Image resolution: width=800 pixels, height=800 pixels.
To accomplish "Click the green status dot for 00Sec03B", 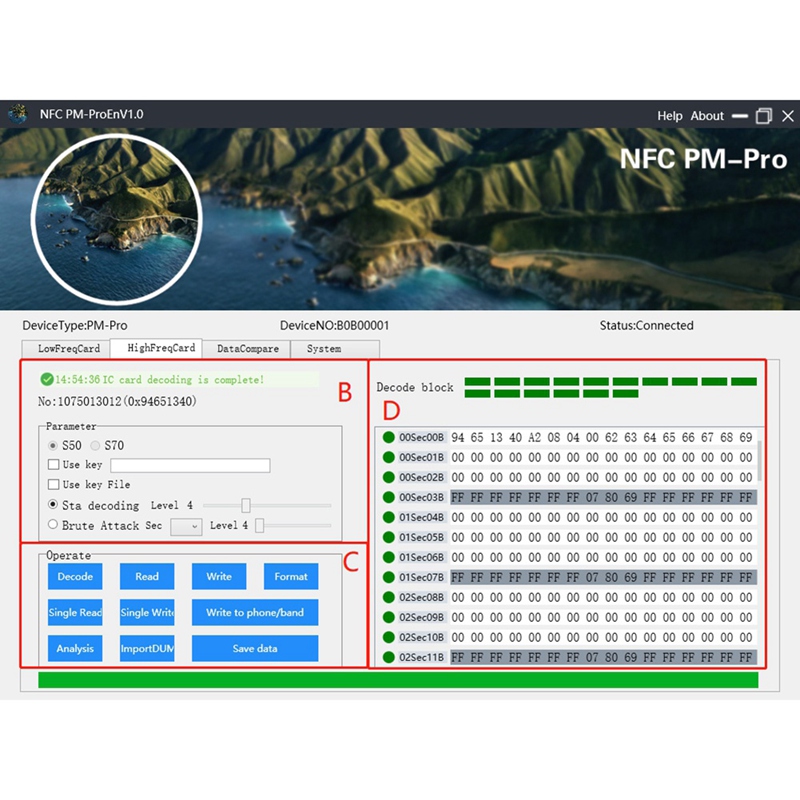I will pos(389,497).
